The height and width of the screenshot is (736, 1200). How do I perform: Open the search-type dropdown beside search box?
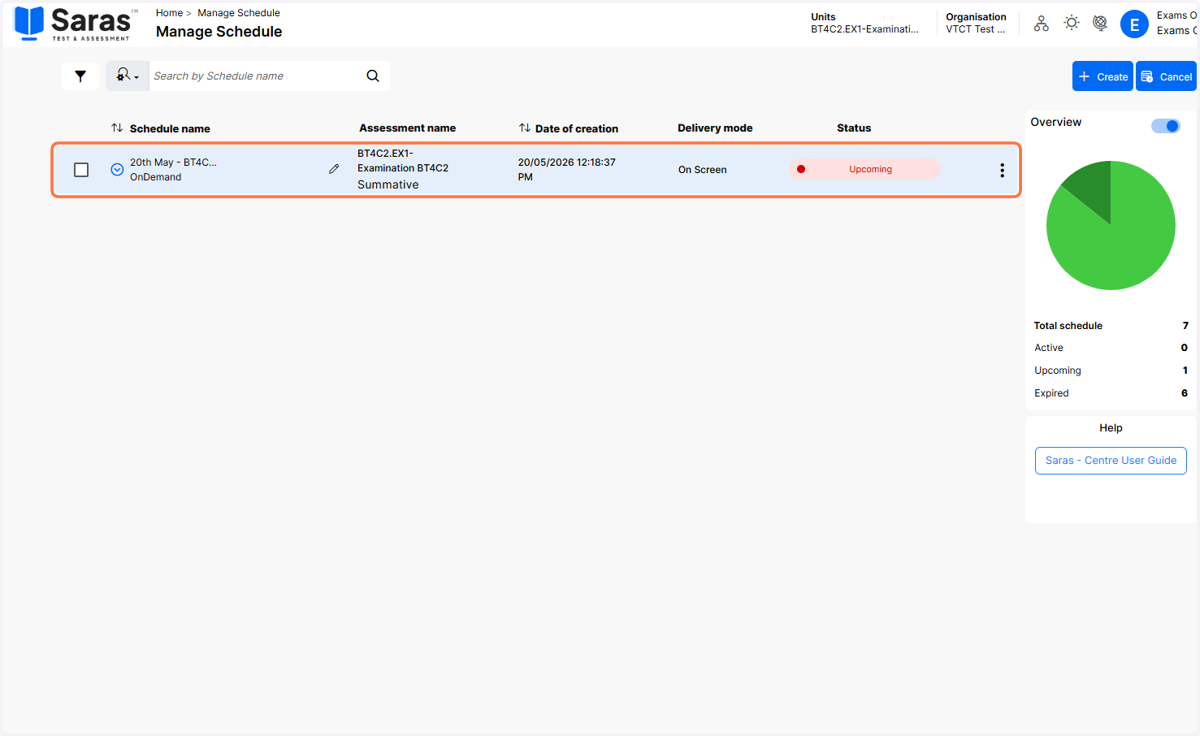(x=128, y=76)
